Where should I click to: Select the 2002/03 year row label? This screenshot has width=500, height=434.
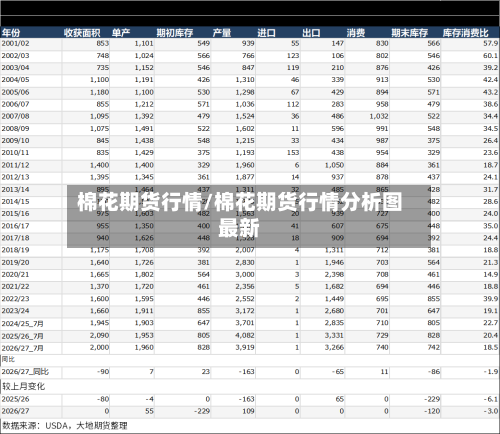15,56
